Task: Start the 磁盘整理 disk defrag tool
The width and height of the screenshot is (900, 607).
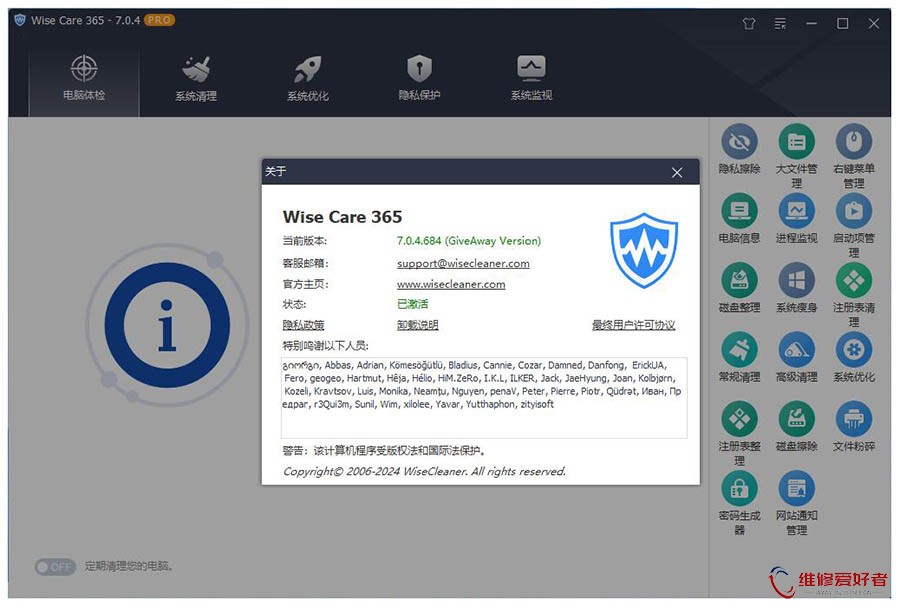Action: 739,287
